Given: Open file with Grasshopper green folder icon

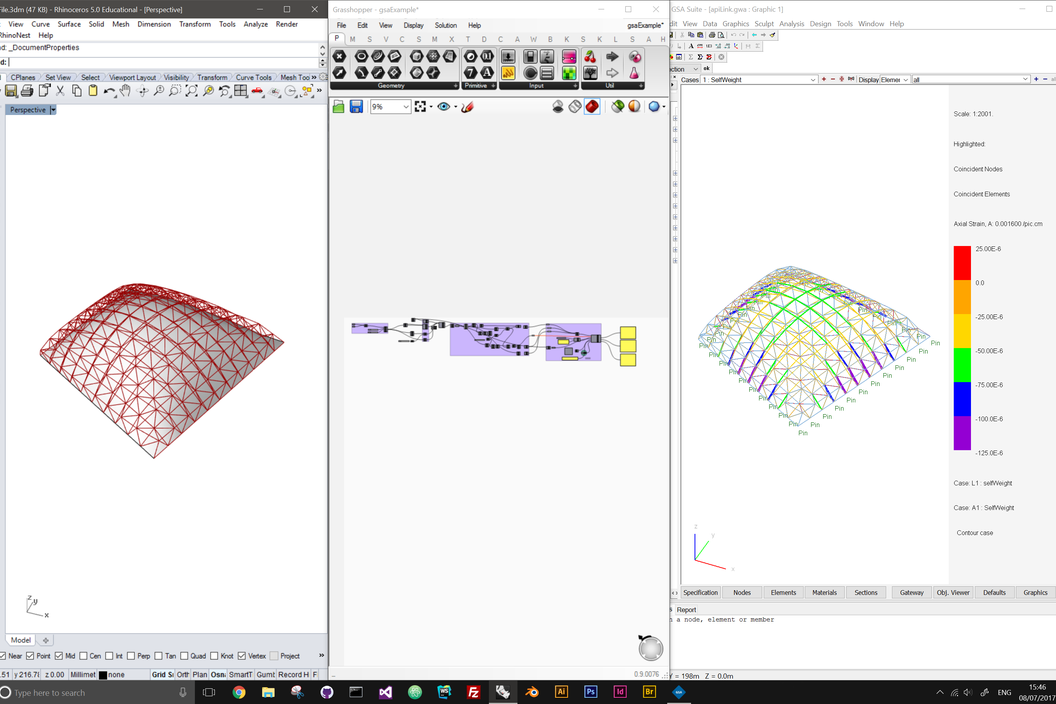Looking at the screenshot, I should [x=339, y=106].
